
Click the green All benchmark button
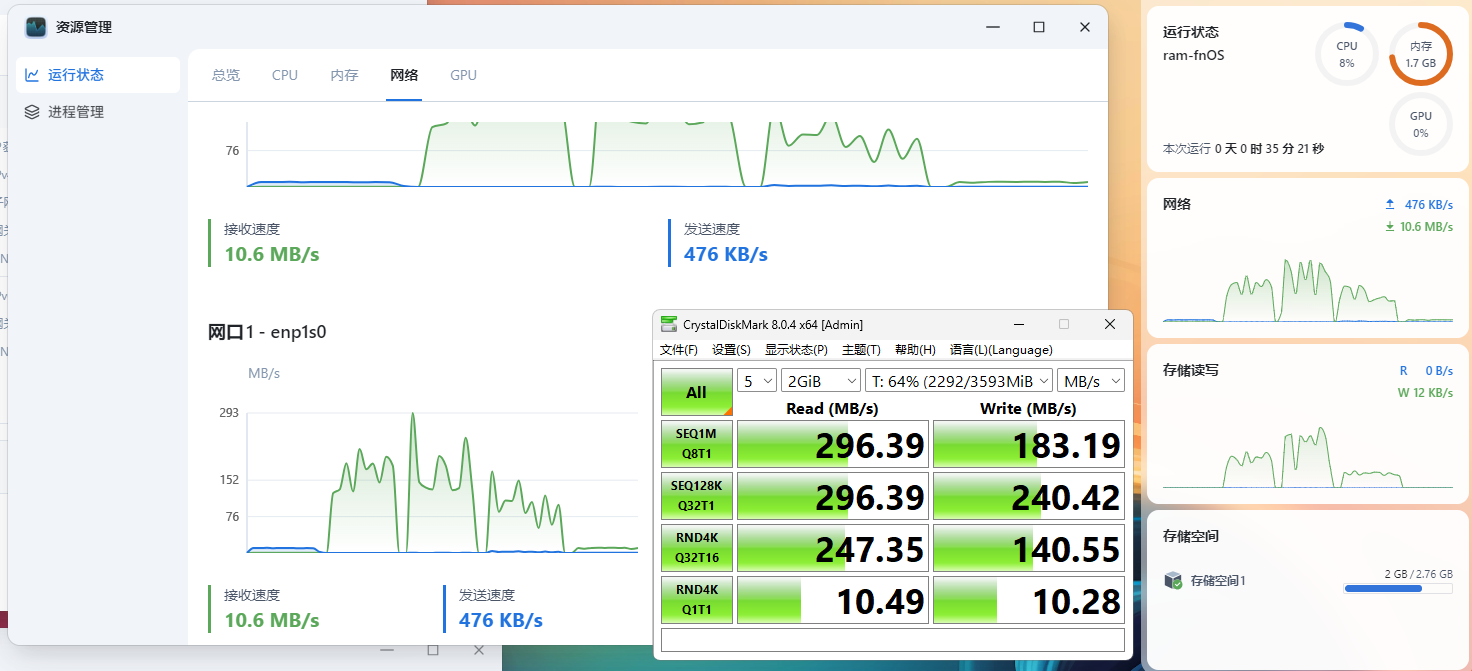click(x=697, y=392)
